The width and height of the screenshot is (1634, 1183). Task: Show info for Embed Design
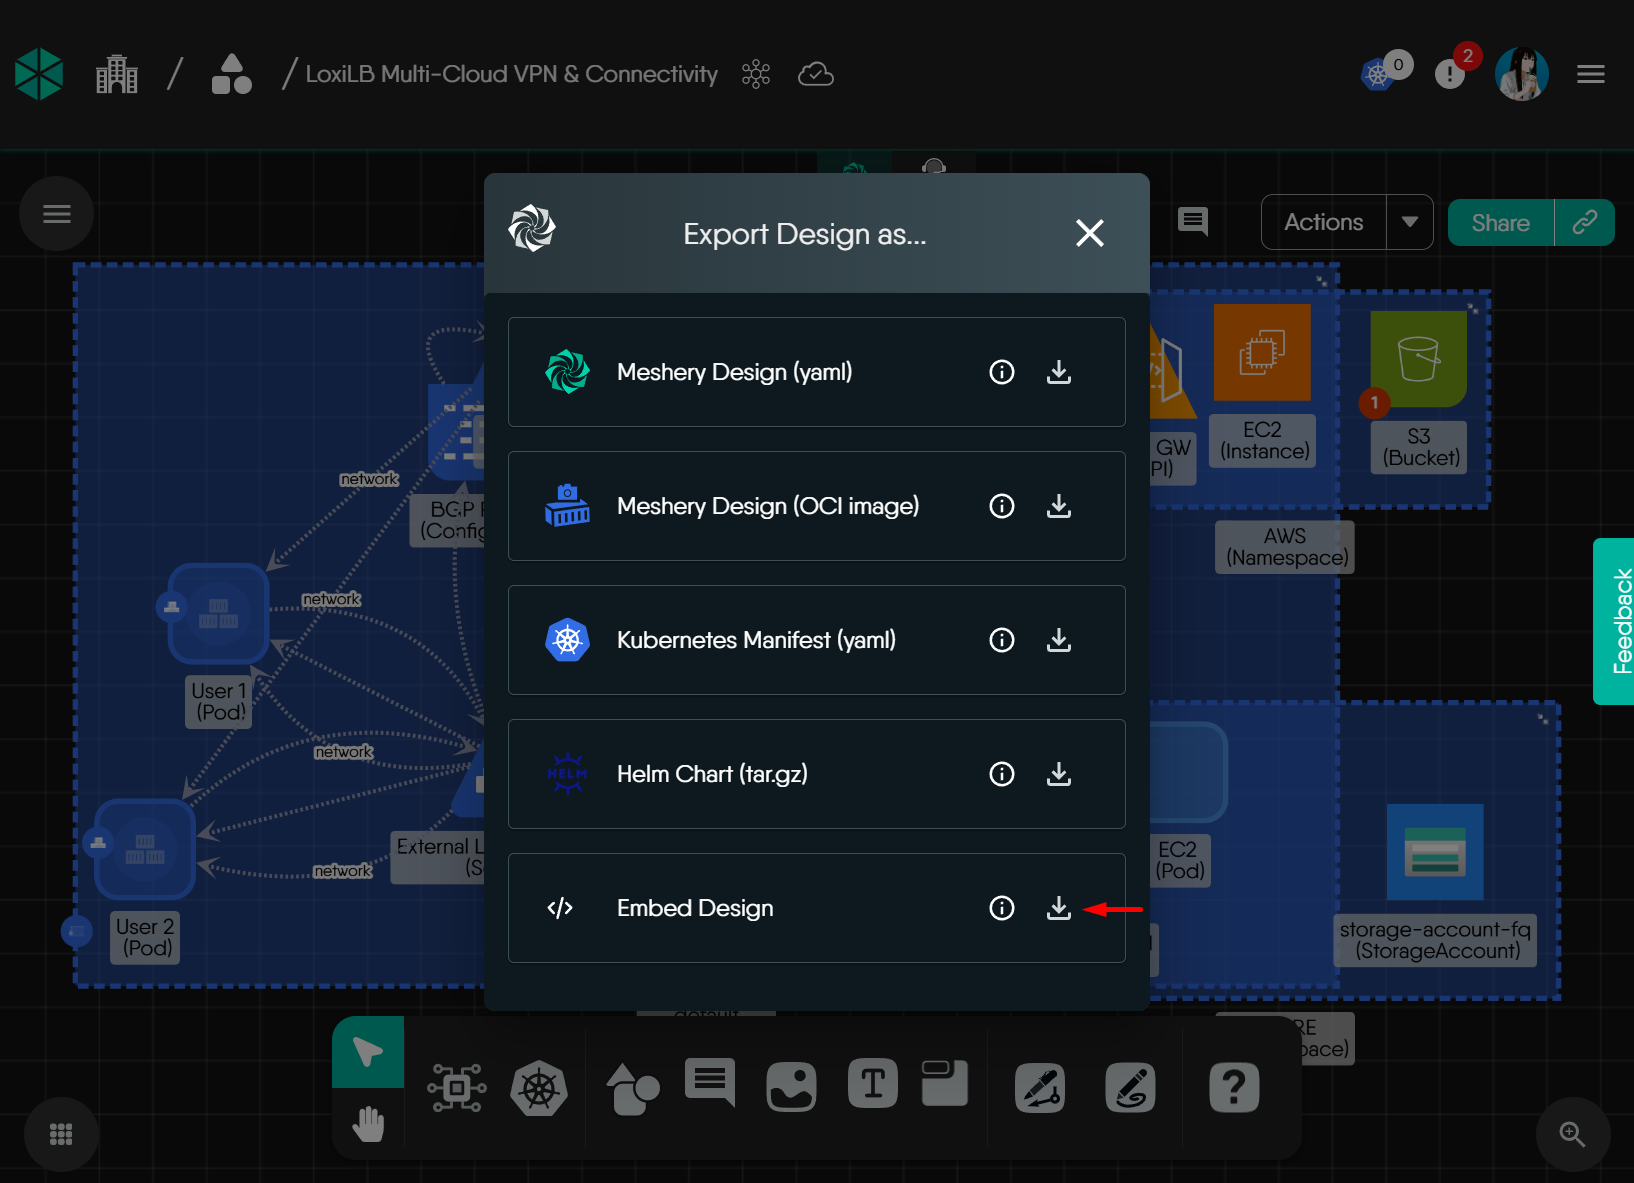click(1002, 908)
